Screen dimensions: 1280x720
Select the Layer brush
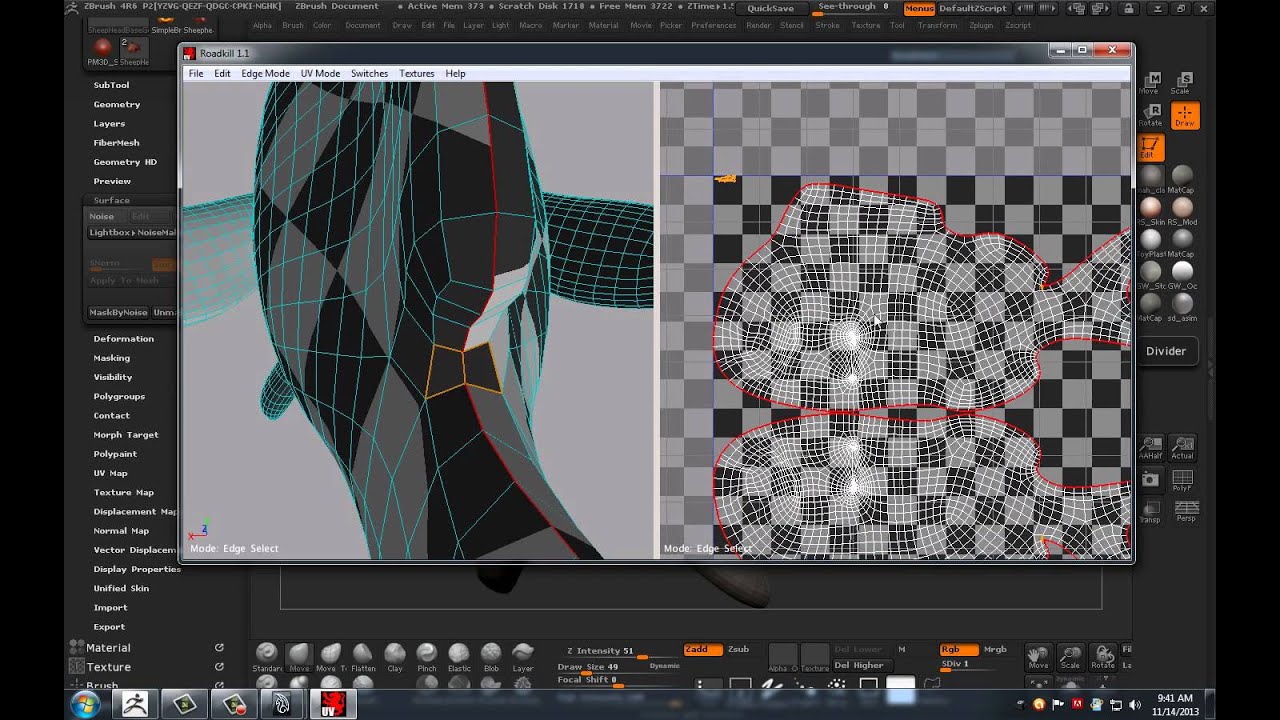[x=523, y=657]
